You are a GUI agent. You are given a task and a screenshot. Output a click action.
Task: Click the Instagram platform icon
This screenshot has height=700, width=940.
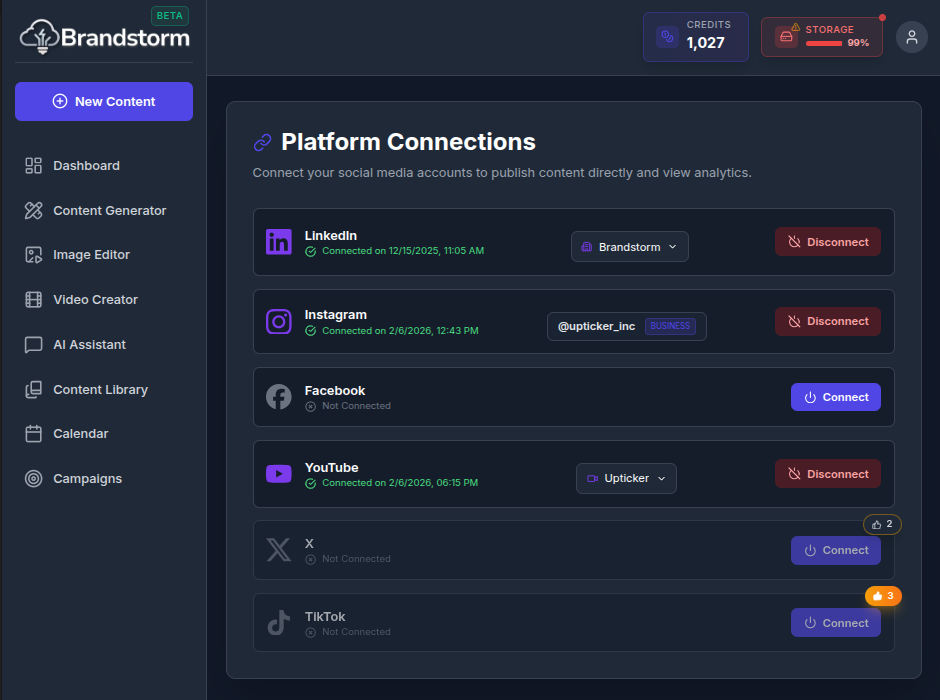coord(279,321)
